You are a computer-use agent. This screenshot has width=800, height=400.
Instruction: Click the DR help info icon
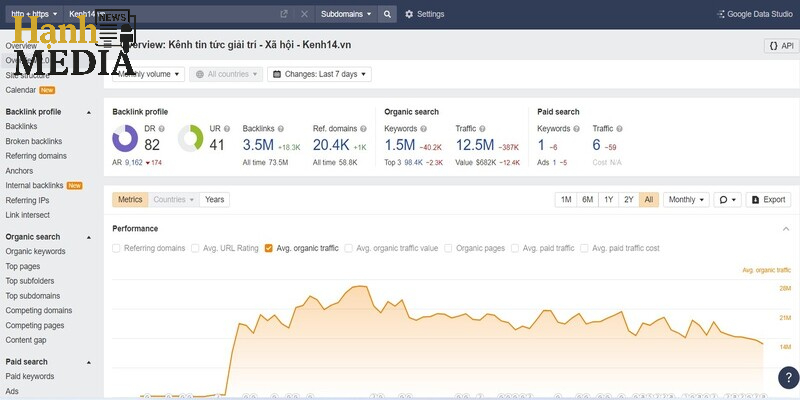[x=162, y=129]
